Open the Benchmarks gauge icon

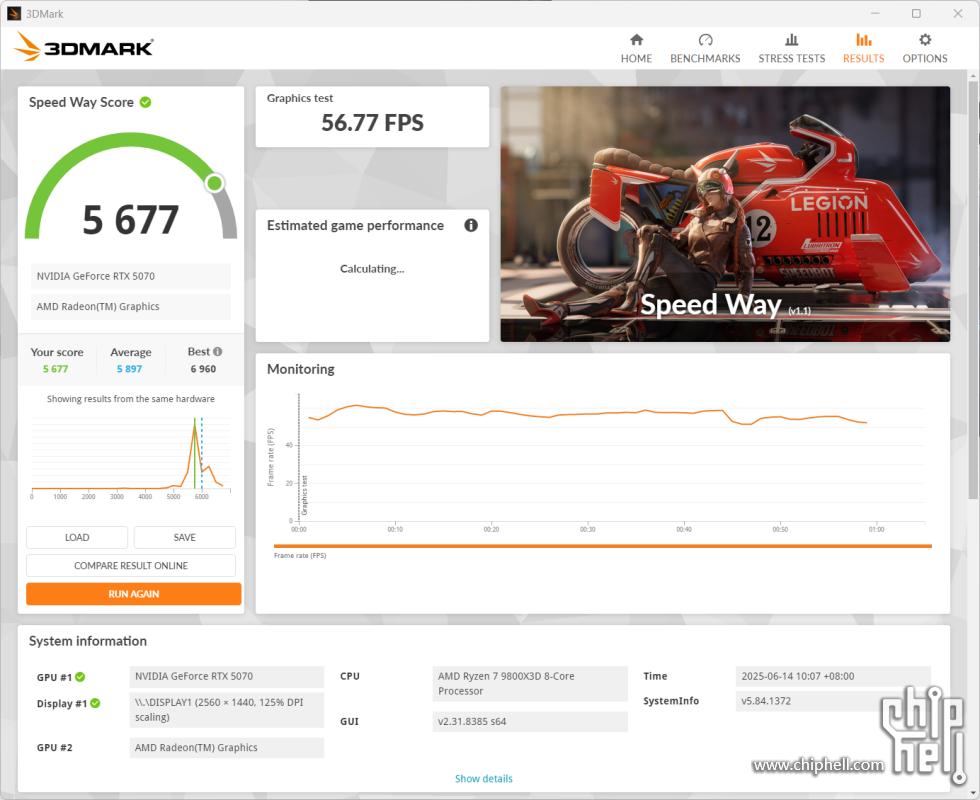tap(706, 40)
